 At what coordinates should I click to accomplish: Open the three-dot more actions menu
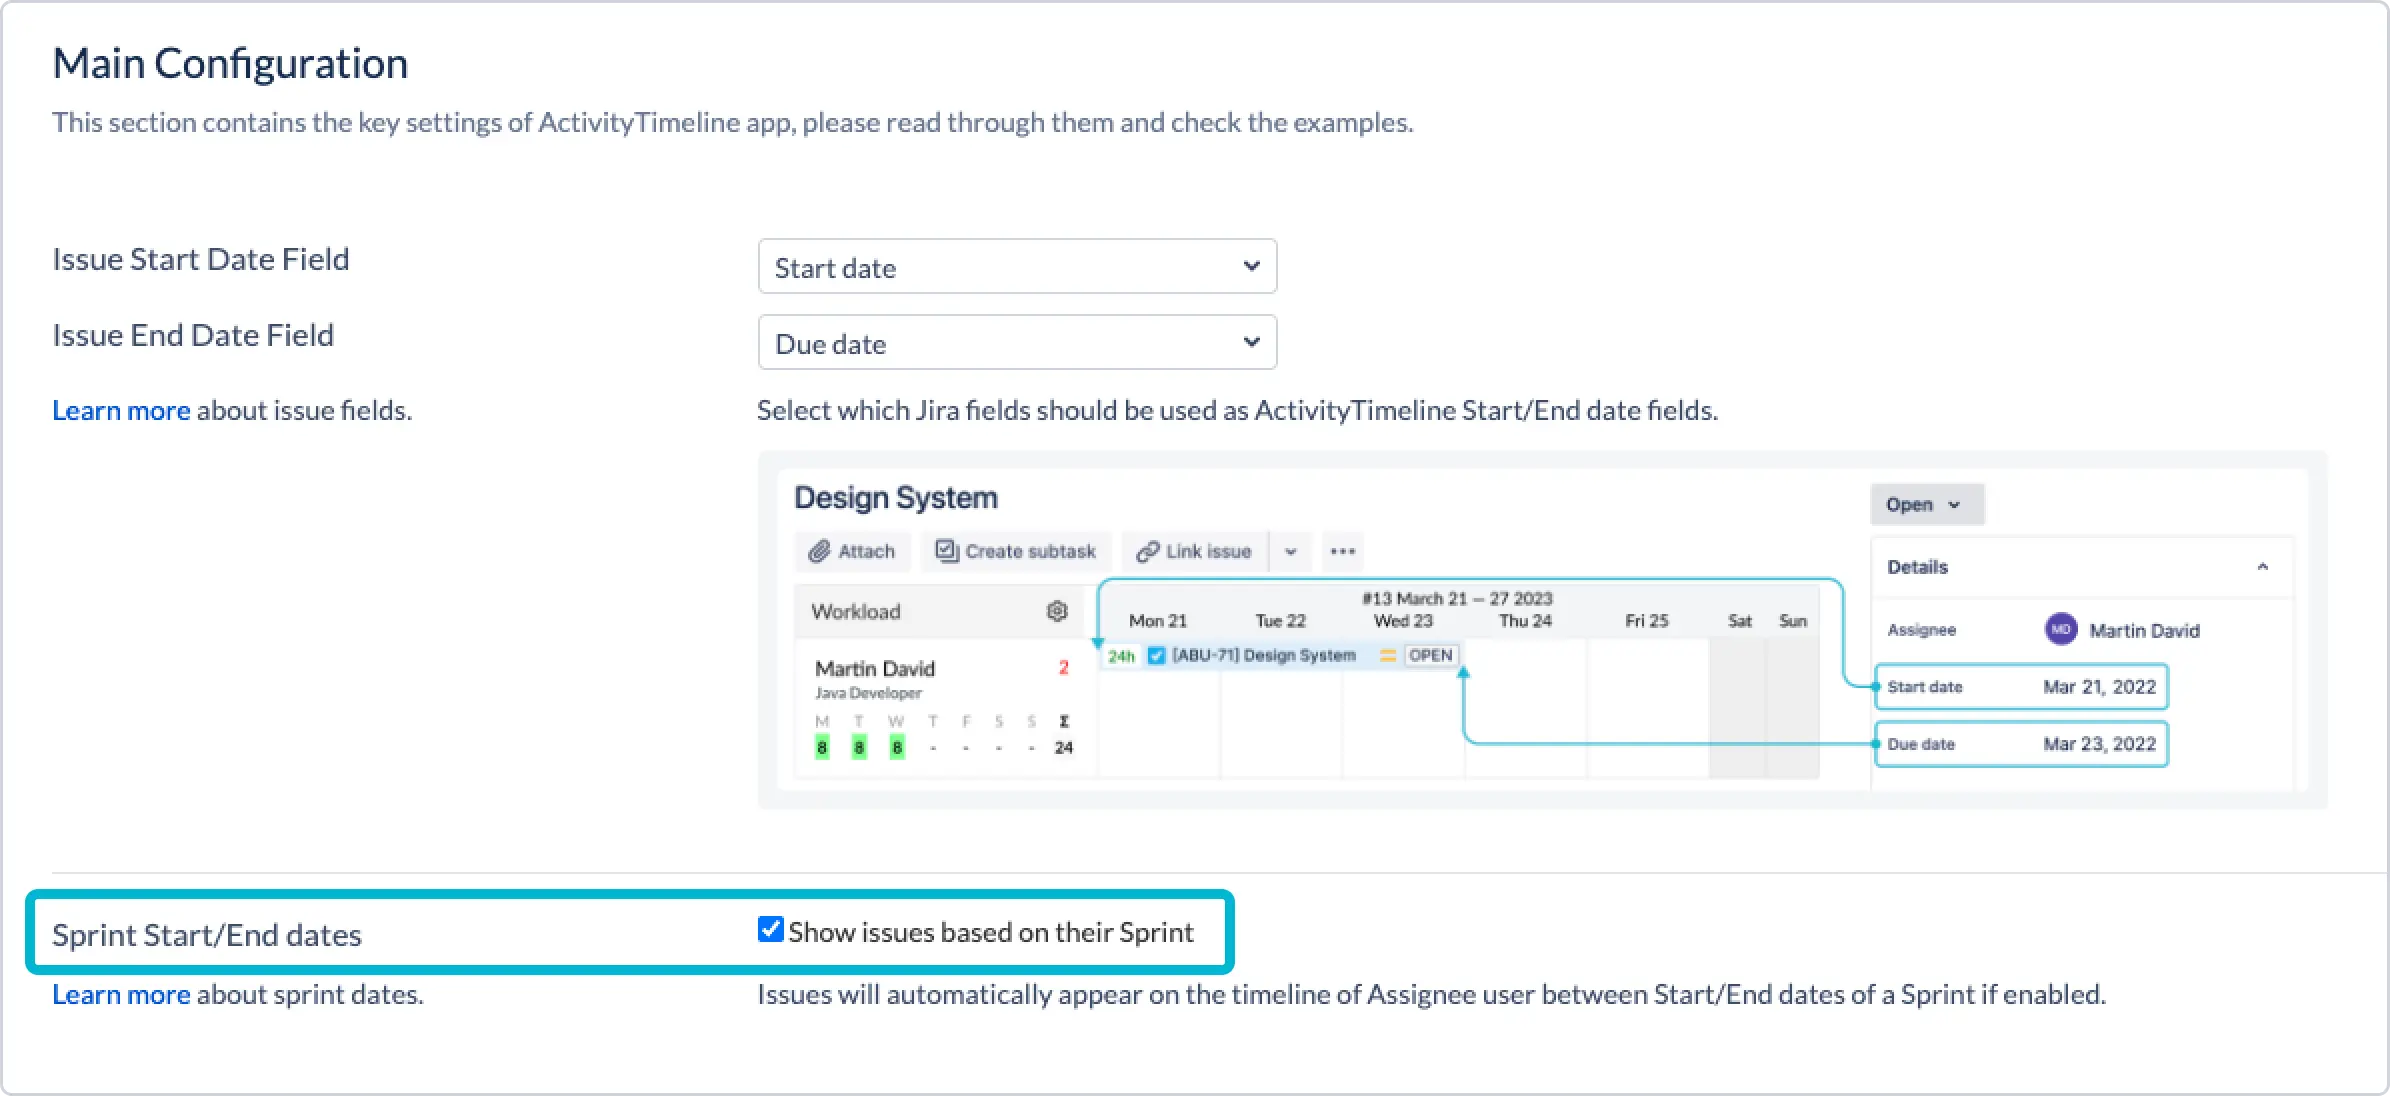pos(1342,551)
